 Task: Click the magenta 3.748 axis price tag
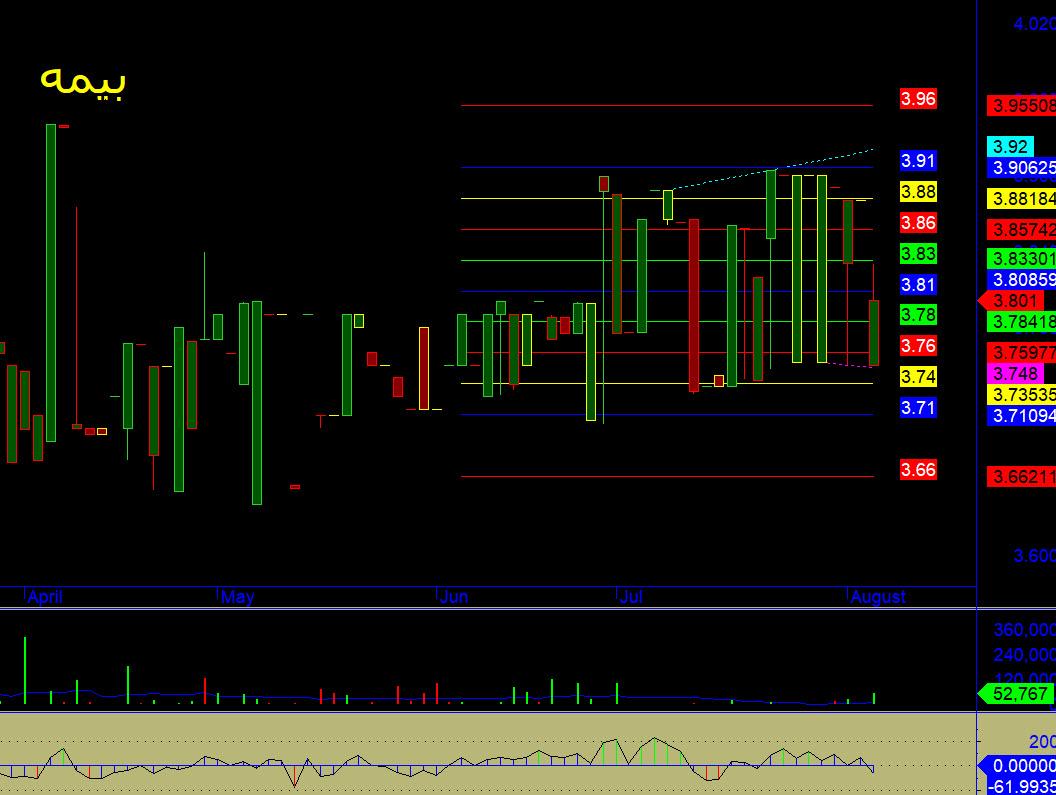click(1016, 373)
